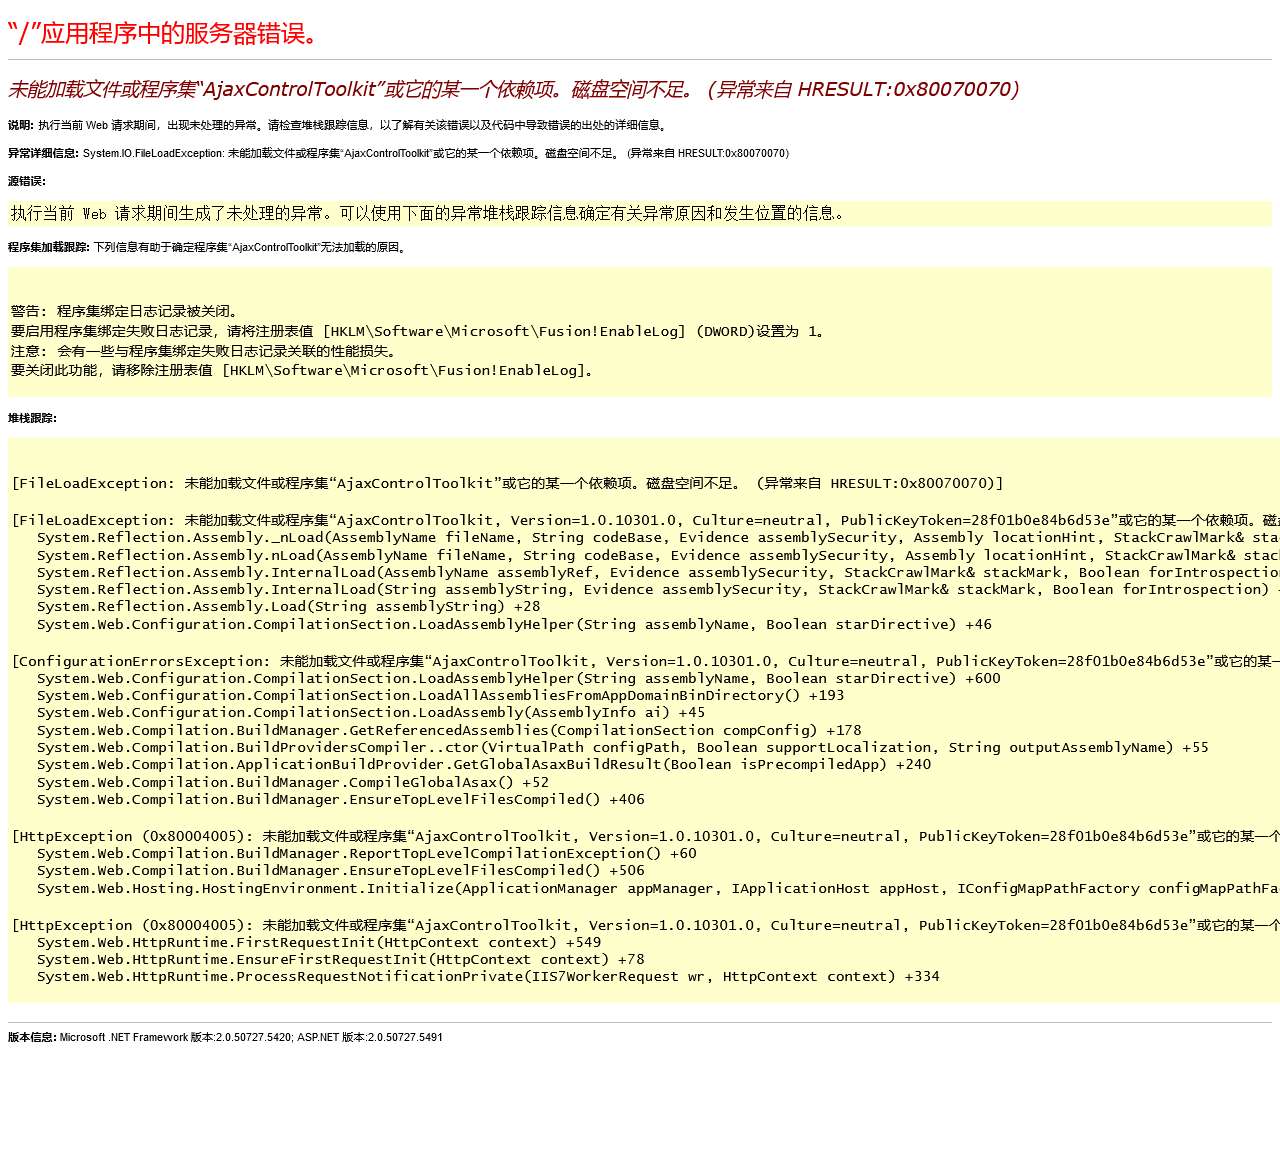1280x1167 pixels.
Task: Click the italic AjaxControlToolkit error subtitle
Action: tap(514, 89)
